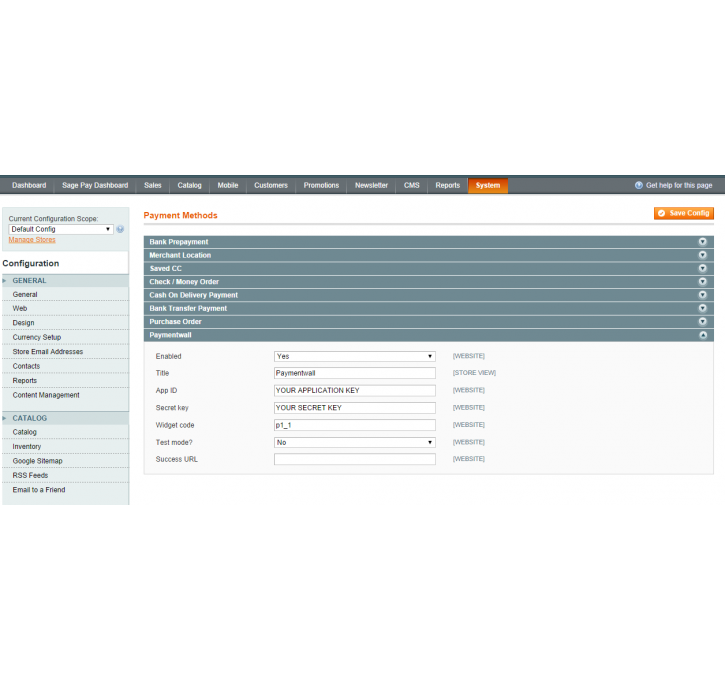This screenshot has width=725, height=680.
Task: Open the Customers menu
Action: [x=271, y=185]
